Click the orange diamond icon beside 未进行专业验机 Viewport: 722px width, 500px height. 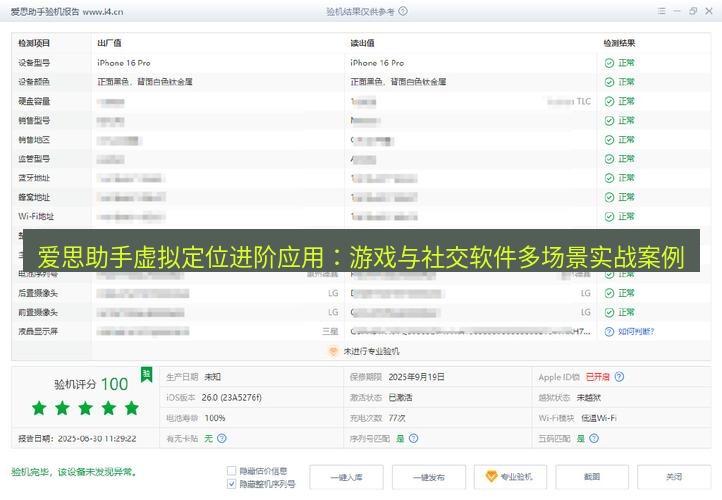click(x=333, y=351)
